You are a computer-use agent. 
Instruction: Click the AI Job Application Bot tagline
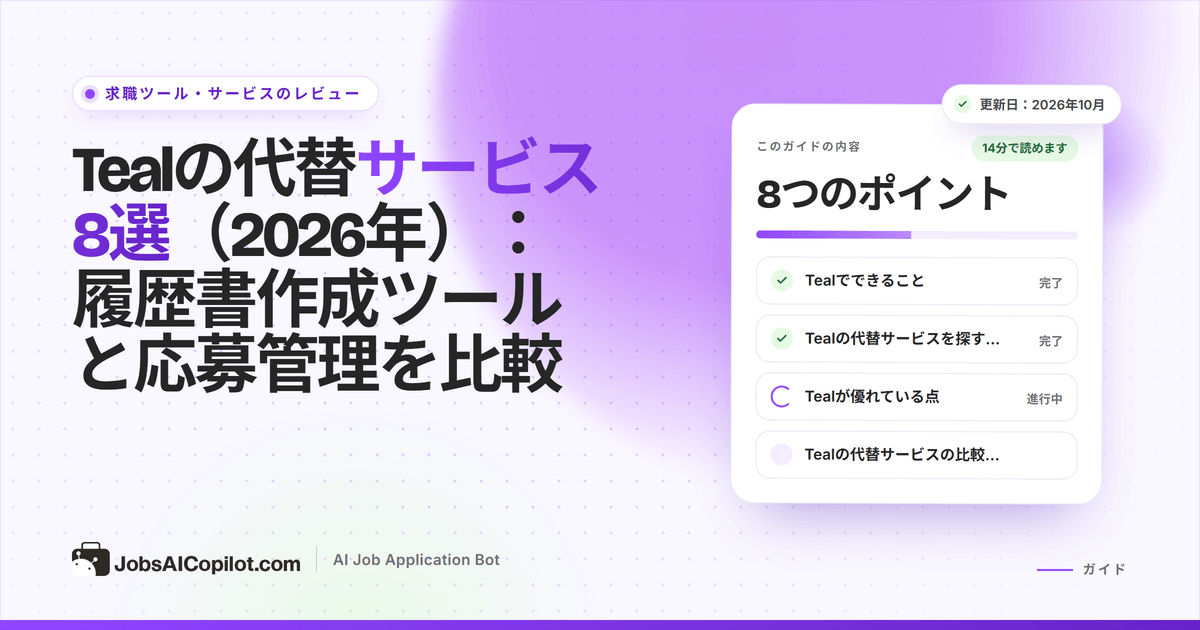[416, 560]
